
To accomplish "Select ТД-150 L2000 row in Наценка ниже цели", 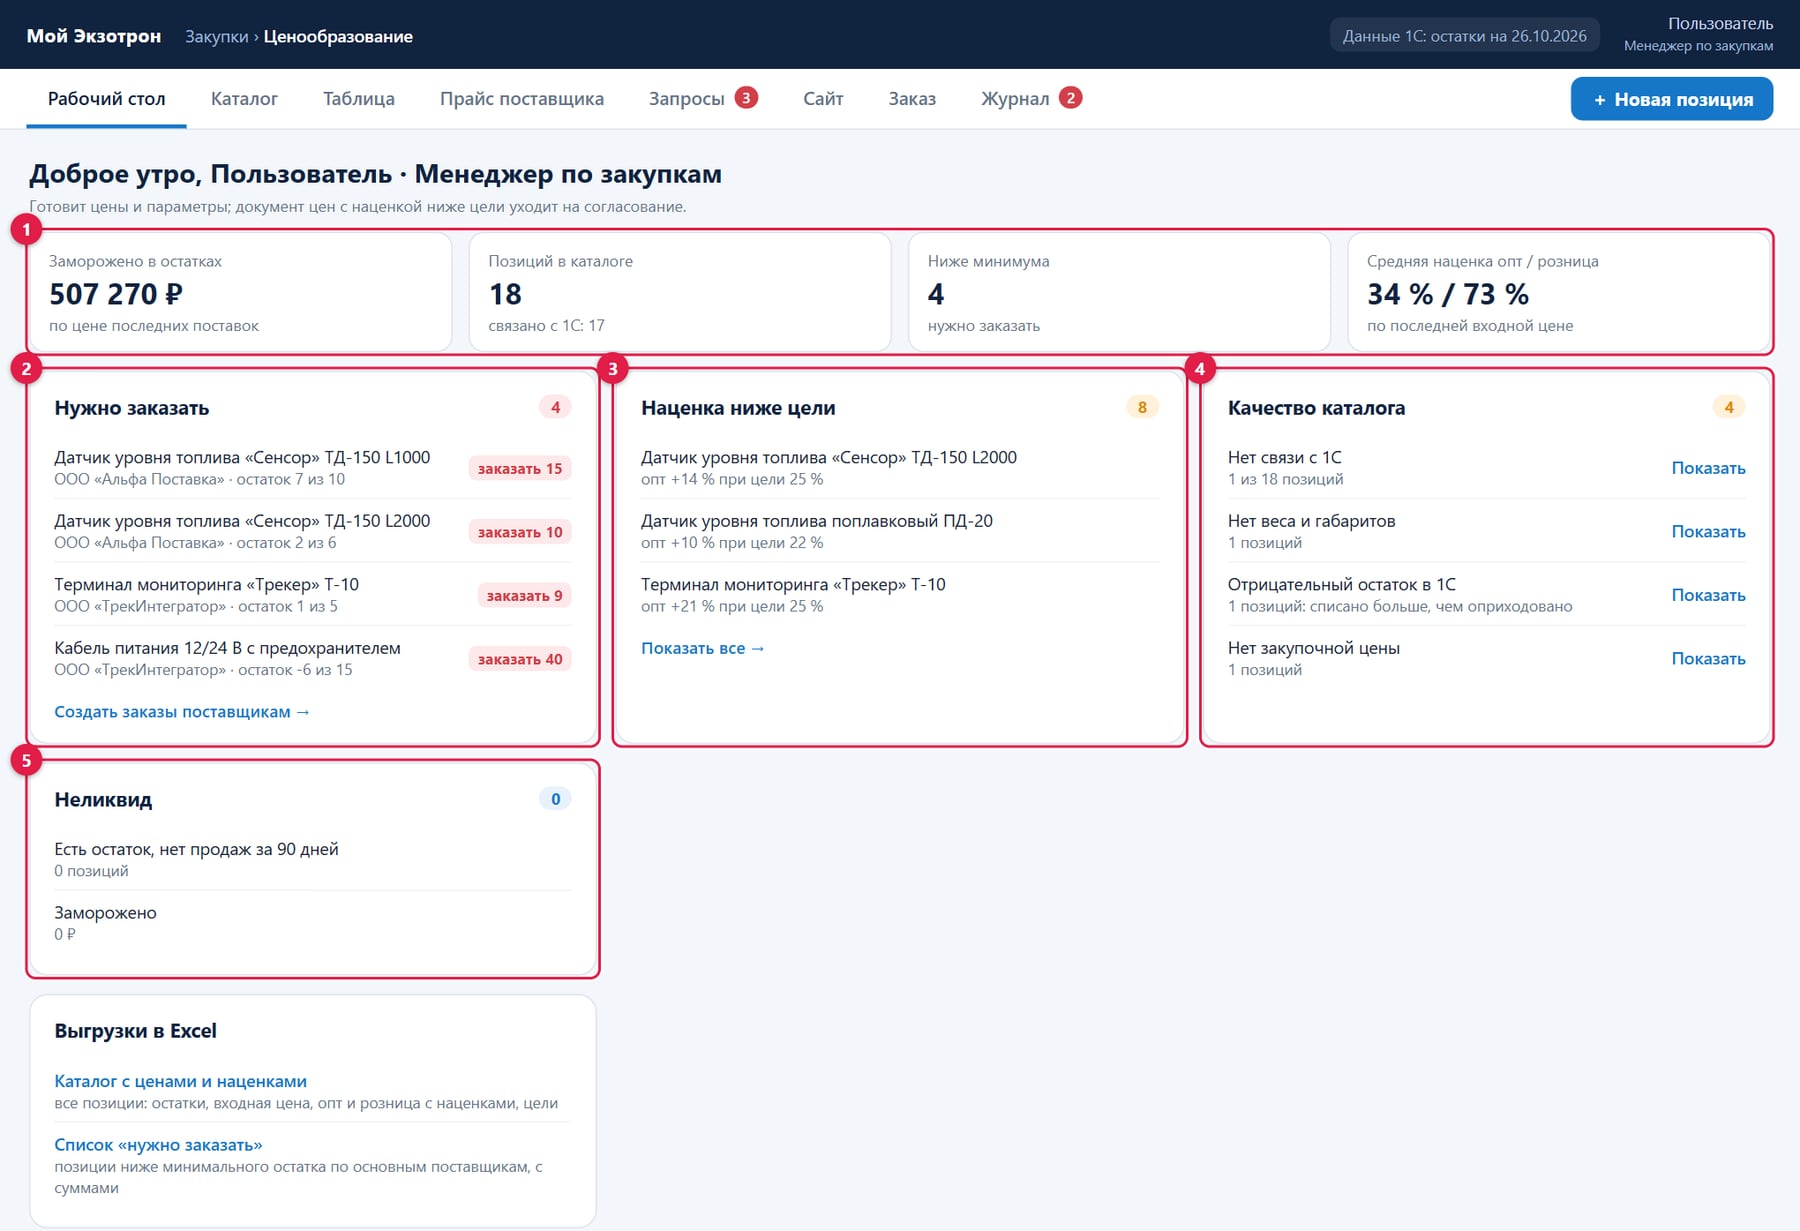I will coord(900,468).
